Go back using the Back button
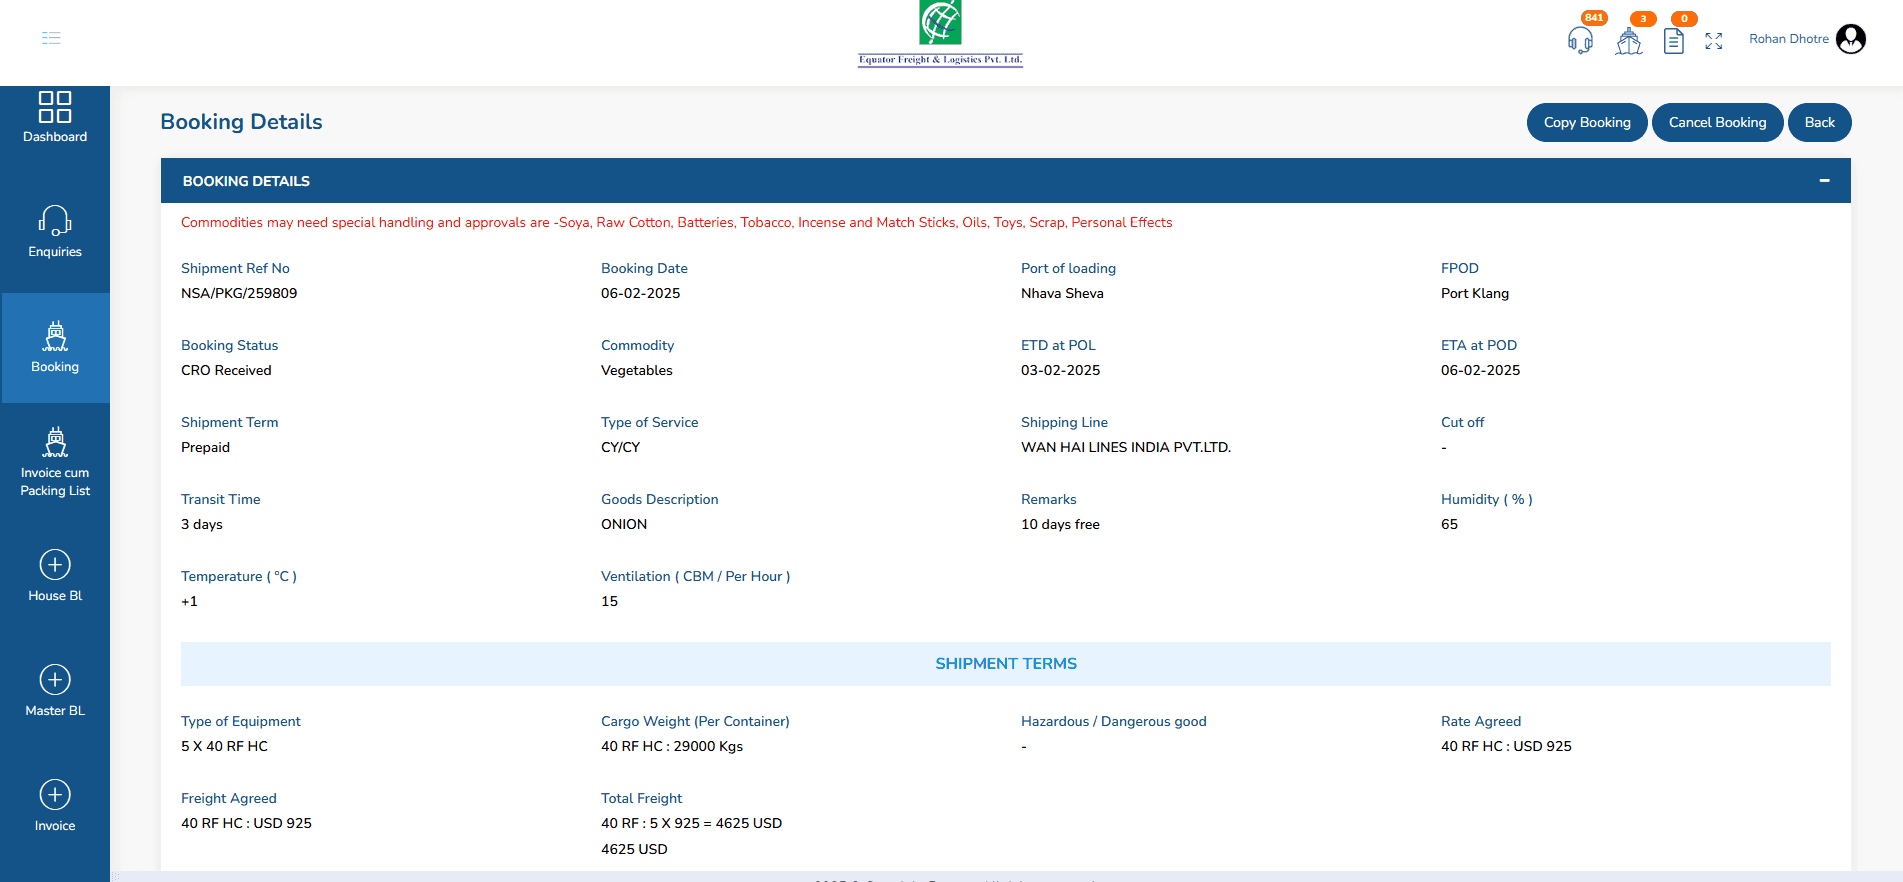 1819,122
